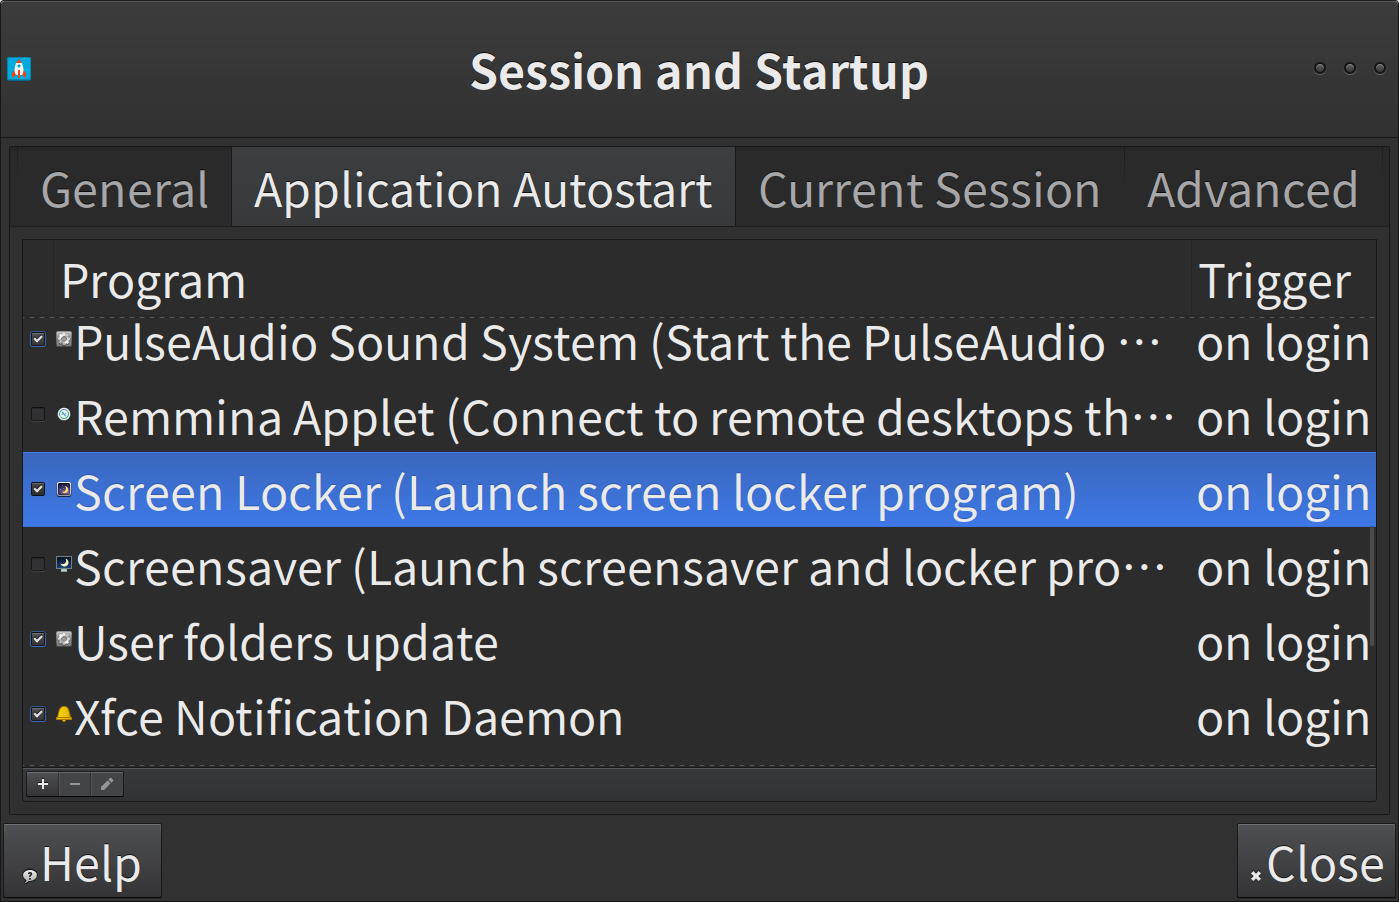Add a new autostart entry with the plus icon
Screen dimensions: 1399x902
coord(42,784)
